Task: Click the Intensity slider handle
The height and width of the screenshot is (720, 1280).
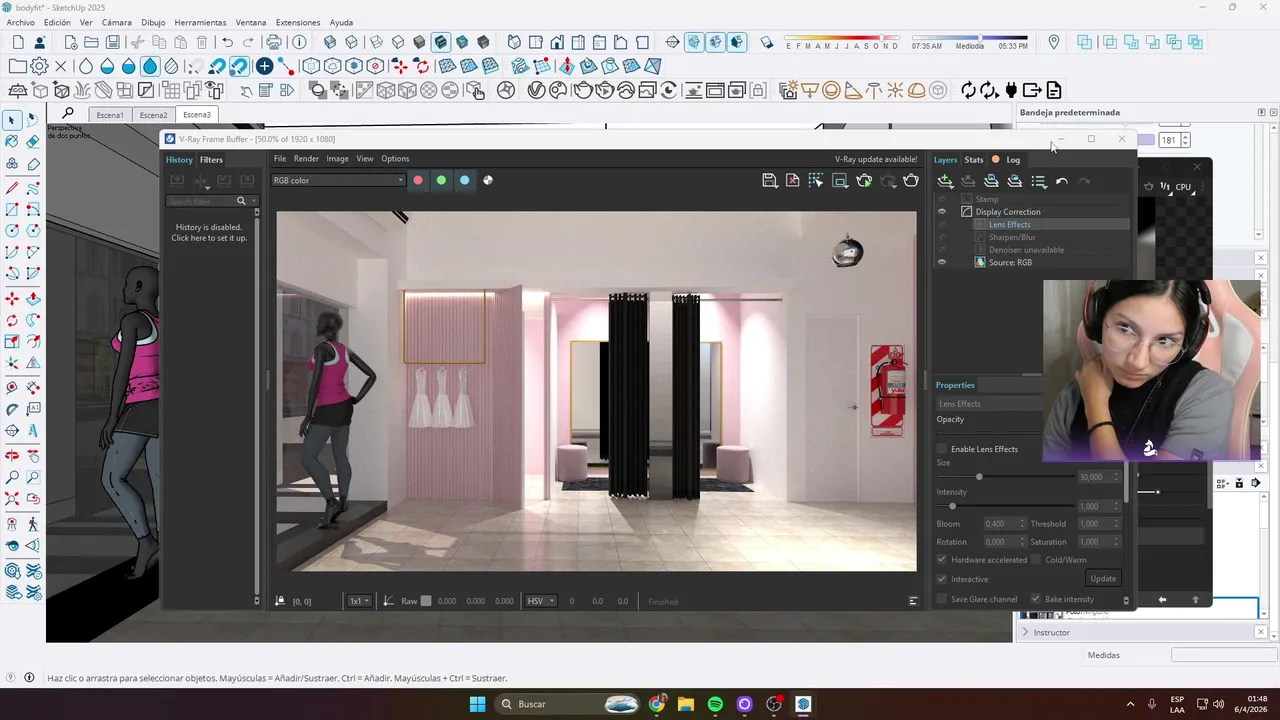Action: click(952, 506)
